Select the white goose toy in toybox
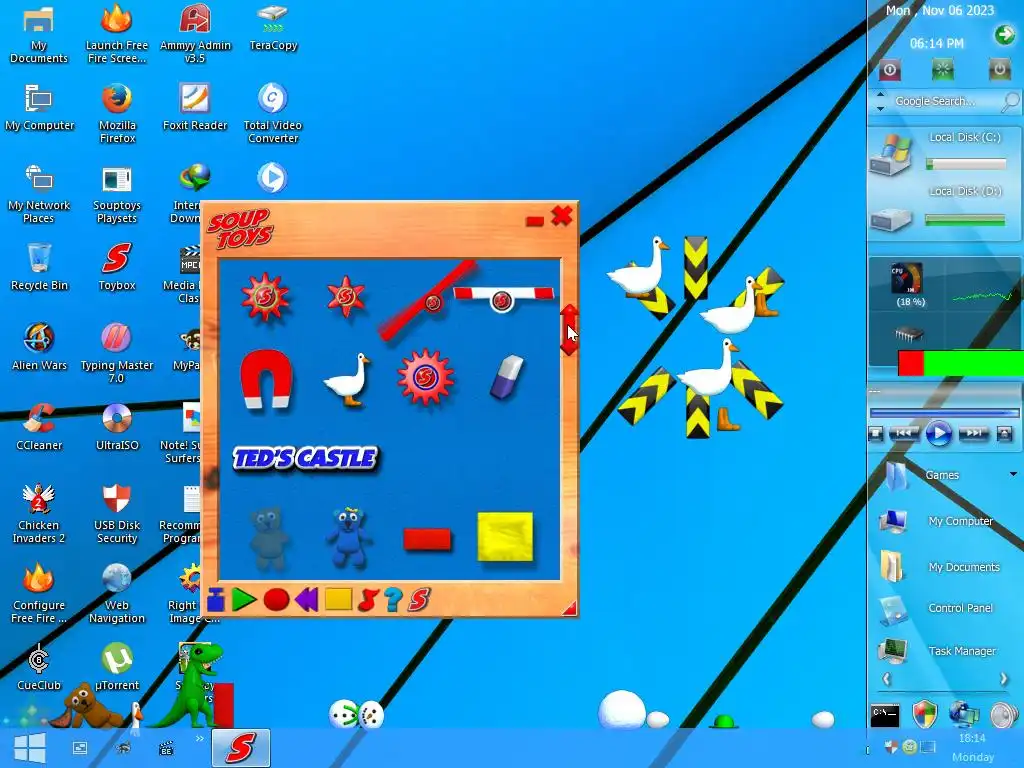This screenshot has width=1024, height=768. tap(348, 379)
